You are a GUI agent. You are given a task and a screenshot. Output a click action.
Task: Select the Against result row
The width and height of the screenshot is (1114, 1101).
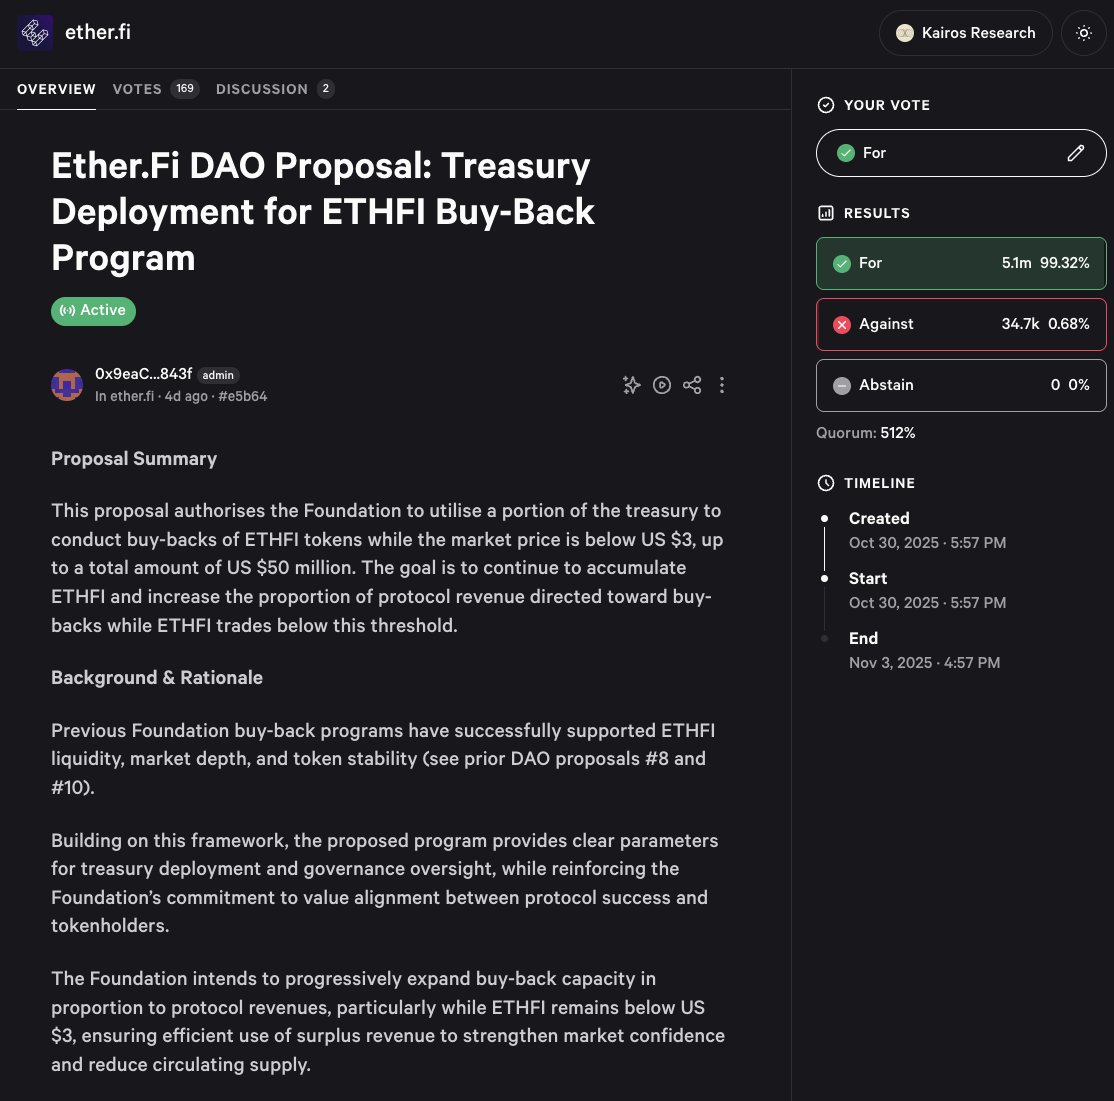tap(961, 325)
